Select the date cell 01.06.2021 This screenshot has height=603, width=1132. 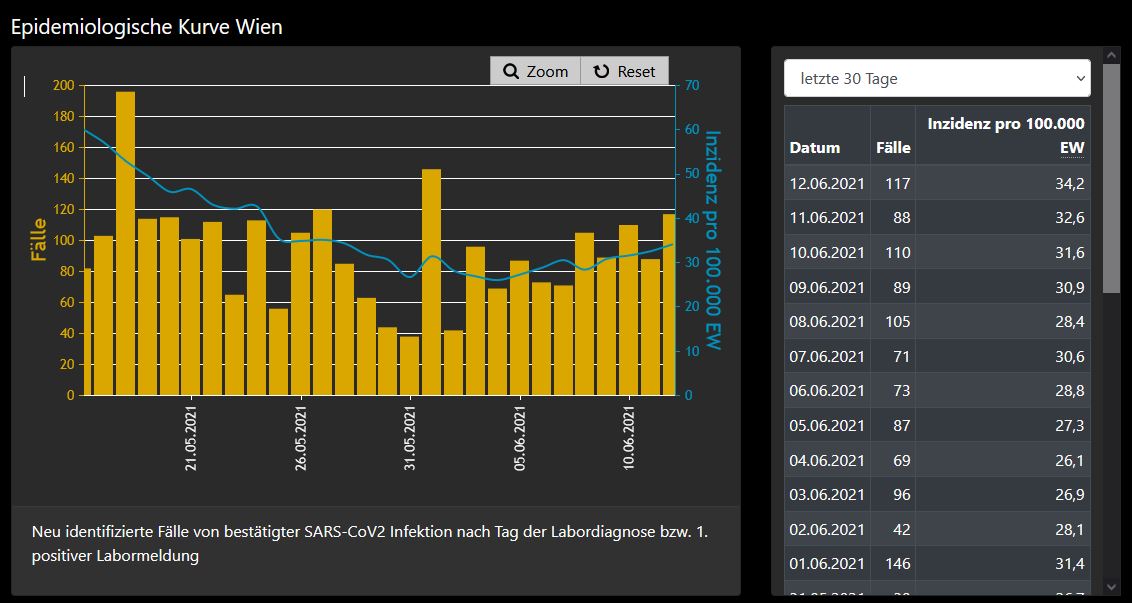(827, 563)
